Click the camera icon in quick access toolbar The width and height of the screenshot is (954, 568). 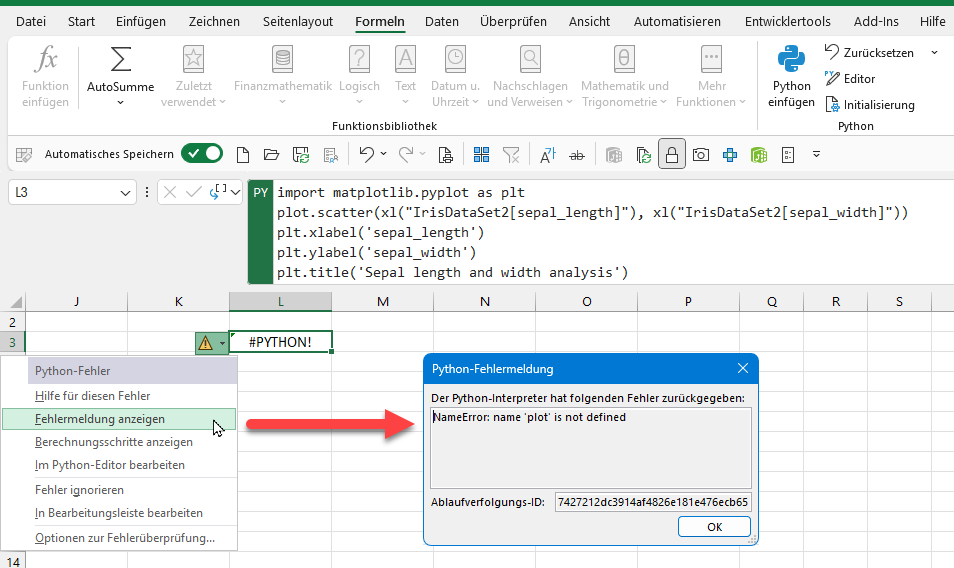701,154
